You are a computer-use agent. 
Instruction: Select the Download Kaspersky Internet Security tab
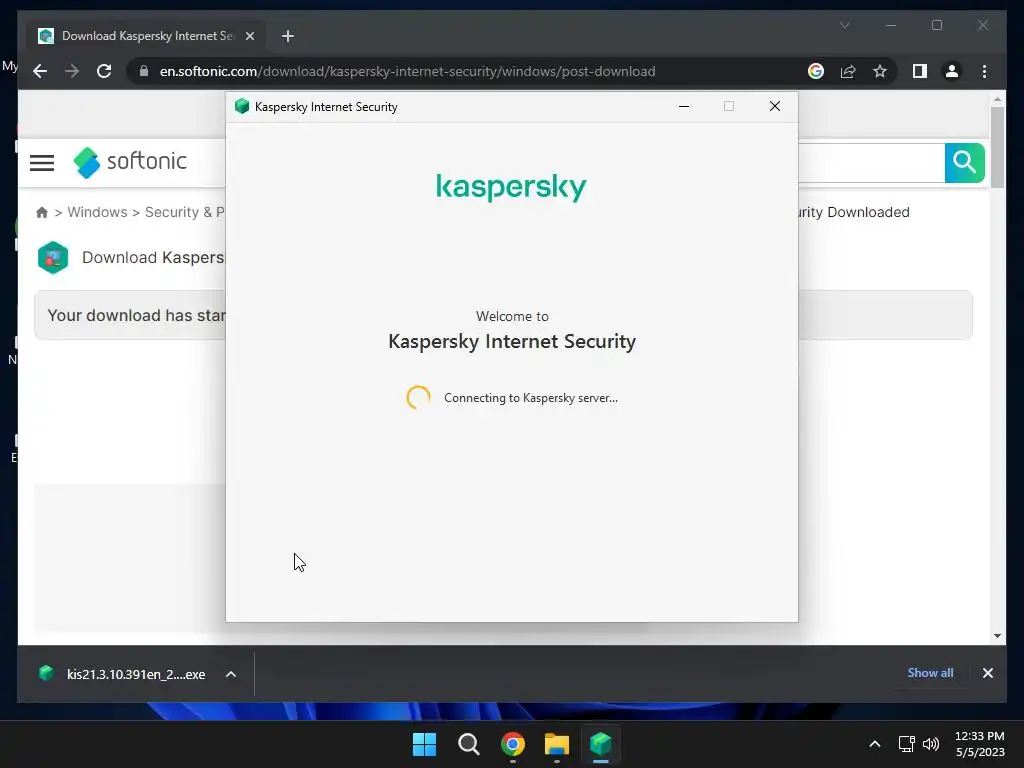pos(146,36)
